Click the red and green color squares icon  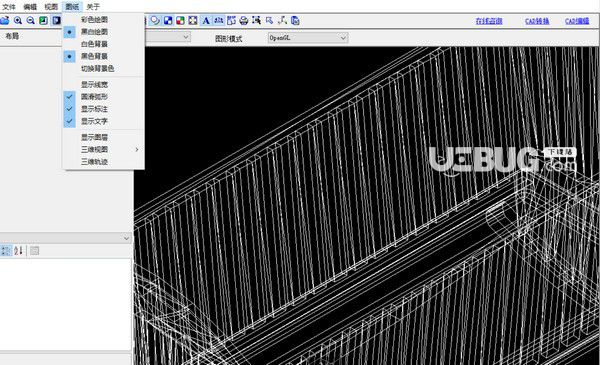180,21
